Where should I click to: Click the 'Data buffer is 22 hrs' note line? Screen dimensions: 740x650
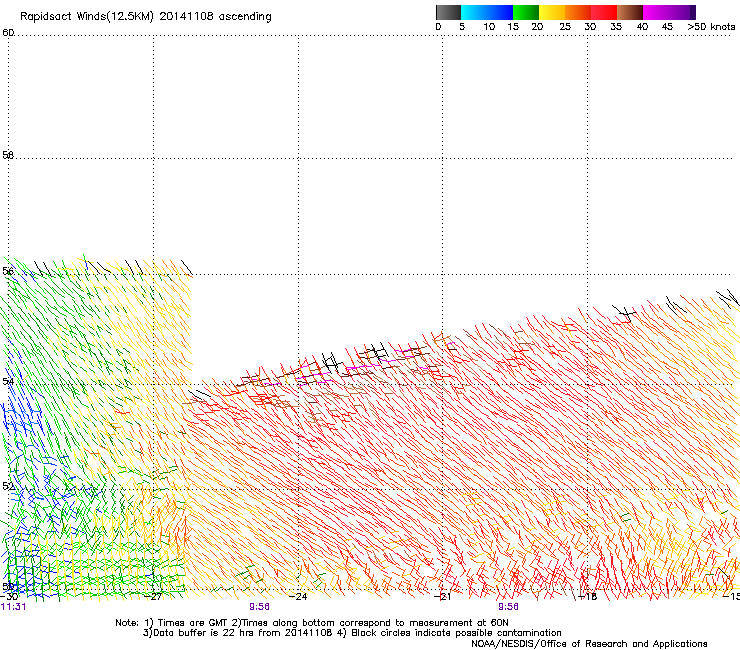pyautogui.click(x=352, y=633)
